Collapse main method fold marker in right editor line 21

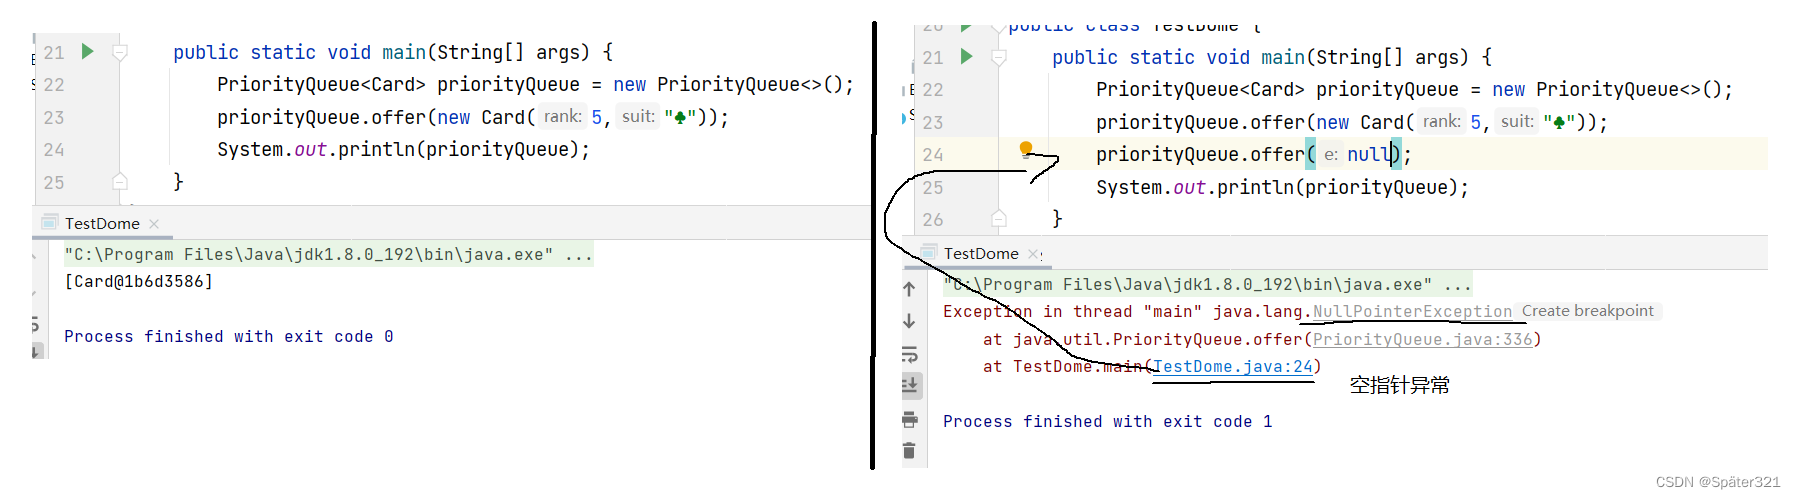point(998,57)
